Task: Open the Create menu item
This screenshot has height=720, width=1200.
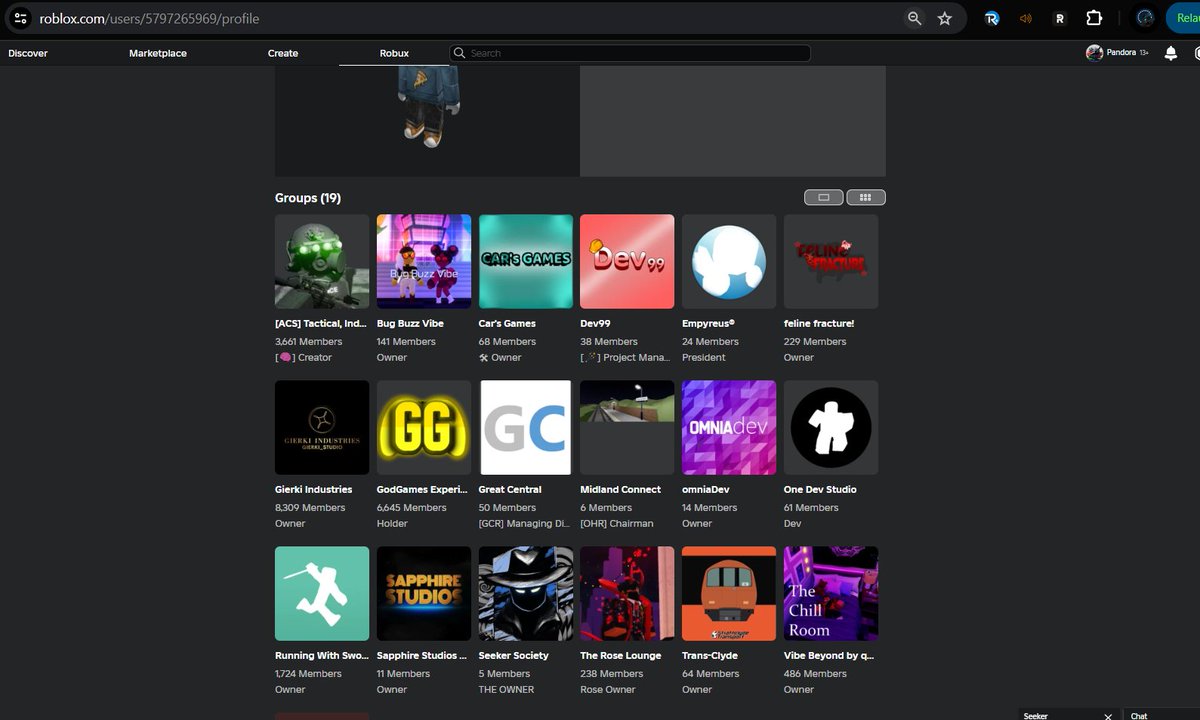Action: click(283, 53)
